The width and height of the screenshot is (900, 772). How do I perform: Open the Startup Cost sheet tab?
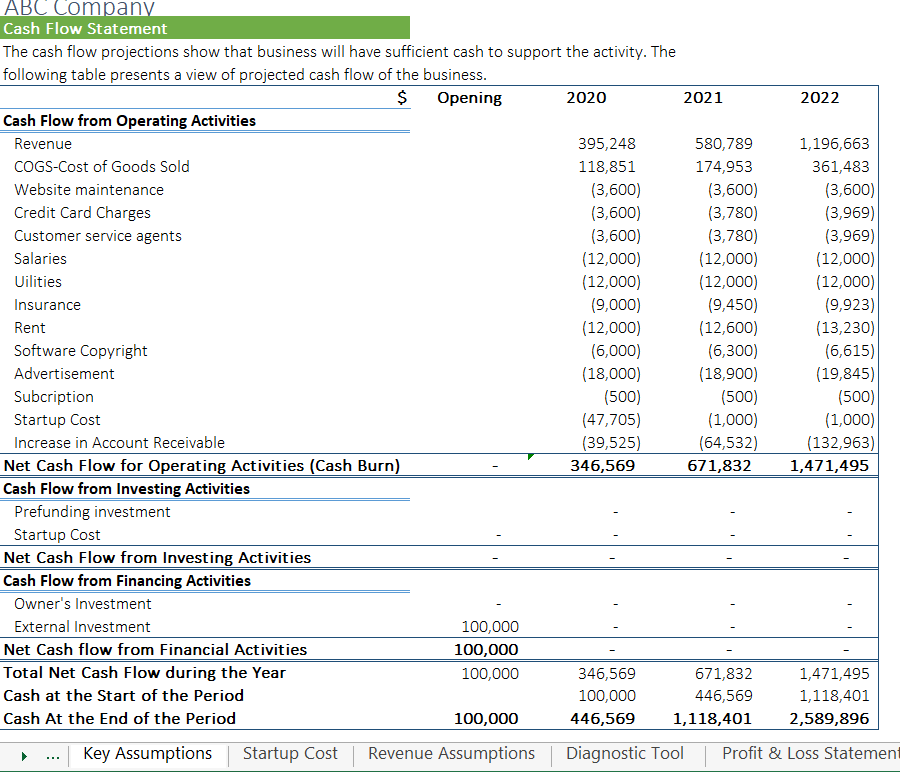pyautogui.click(x=290, y=754)
